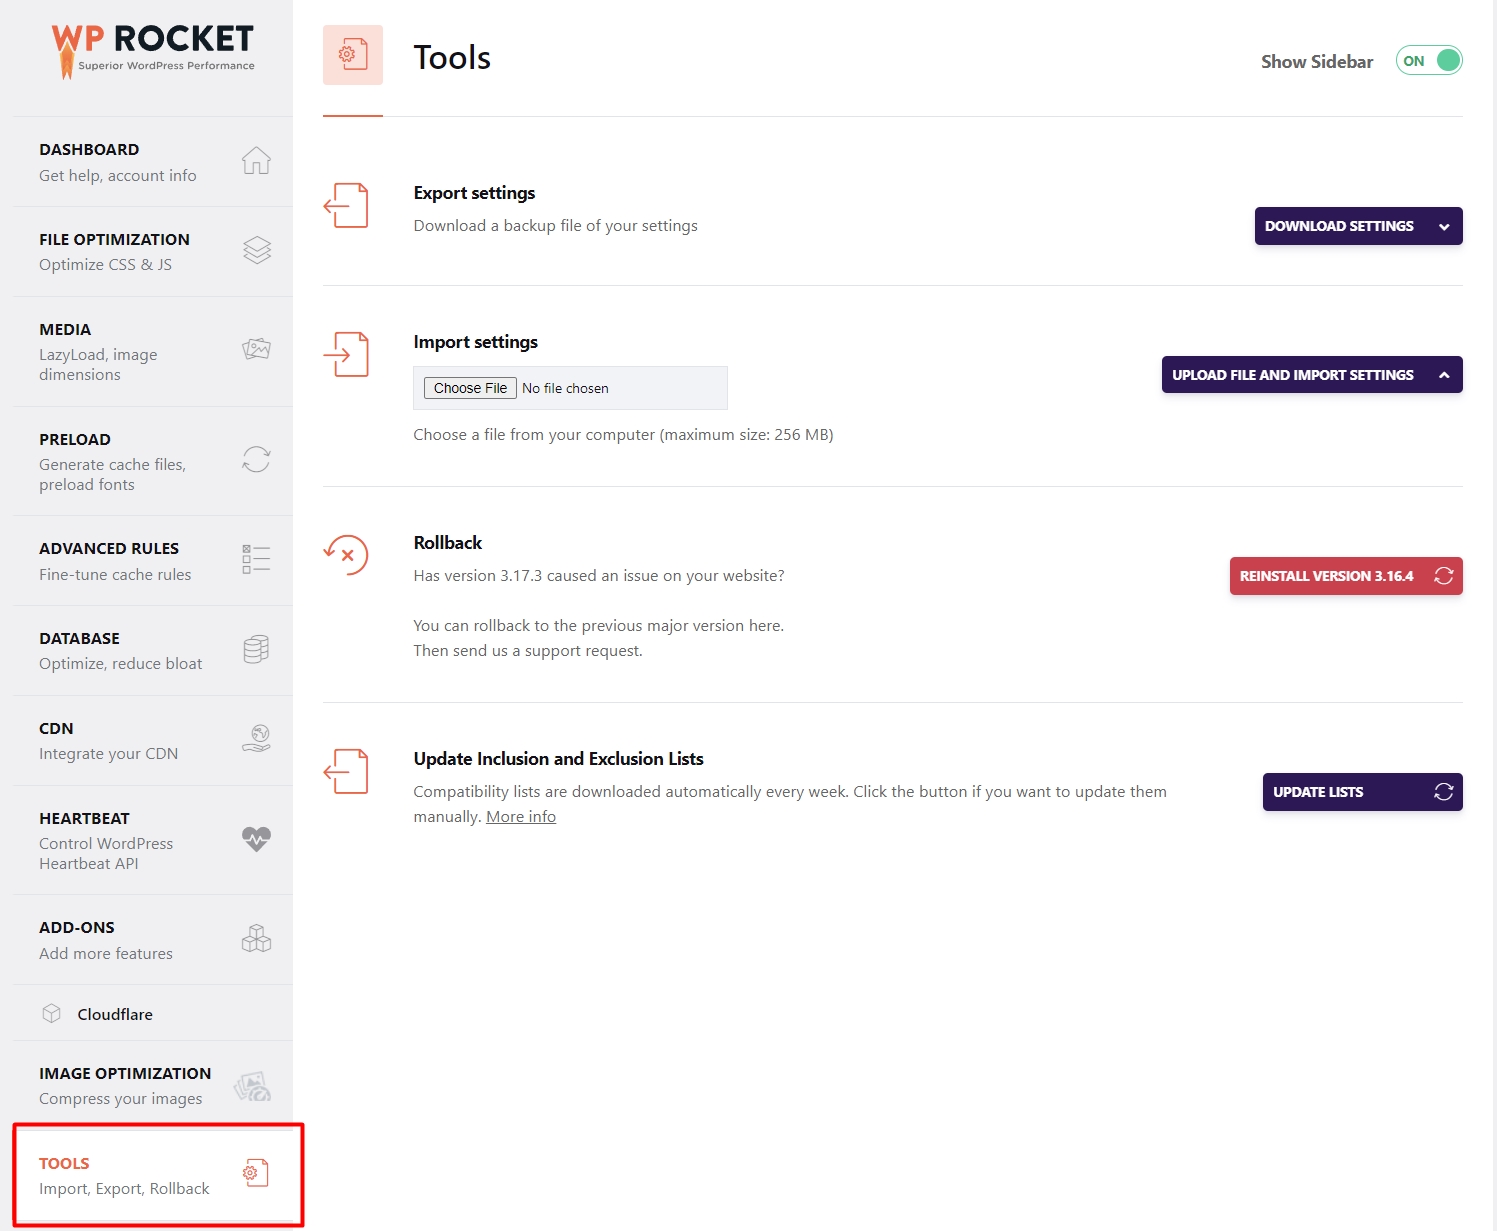Select the Advanced Rules menu item
Image resolution: width=1497 pixels, height=1231 pixels.
152,561
